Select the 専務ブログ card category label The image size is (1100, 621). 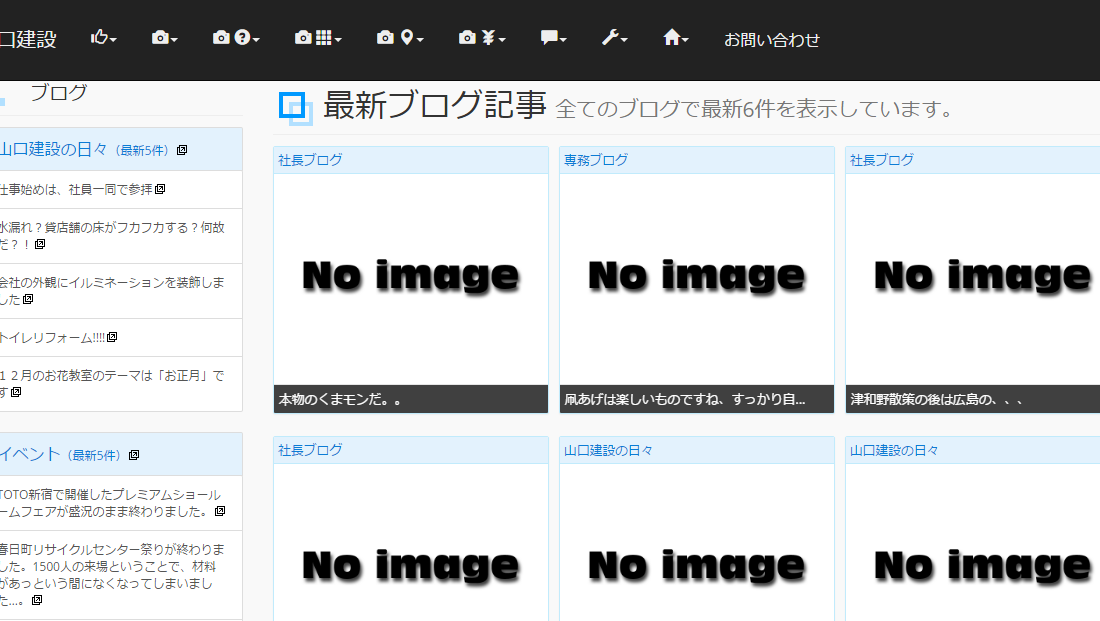point(596,160)
